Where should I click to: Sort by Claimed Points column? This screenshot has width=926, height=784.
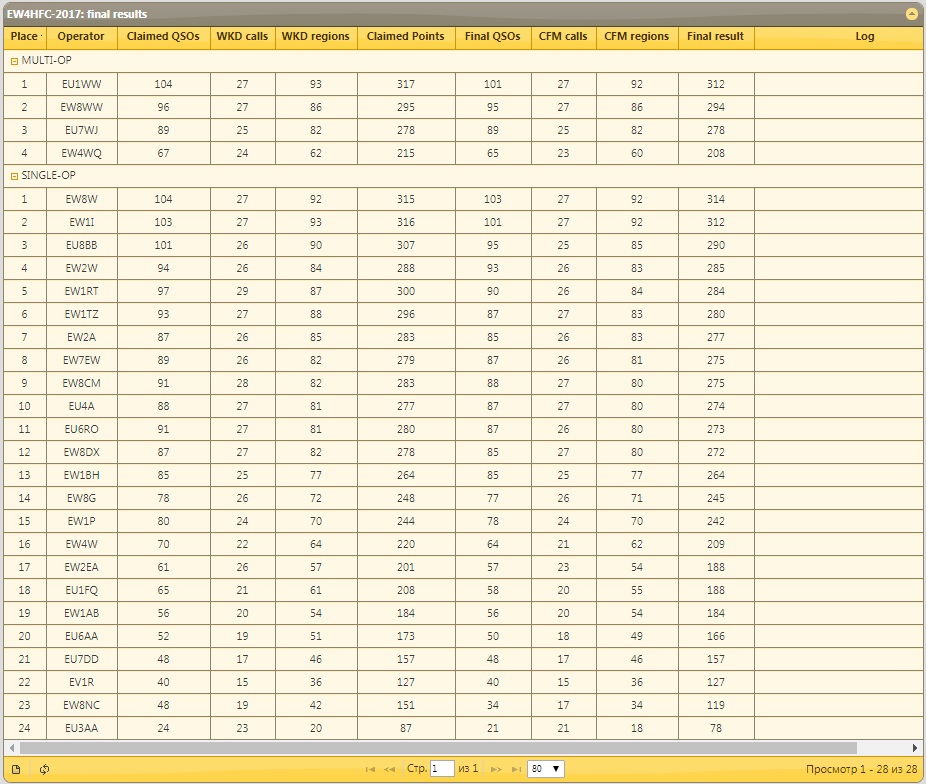tap(405, 37)
